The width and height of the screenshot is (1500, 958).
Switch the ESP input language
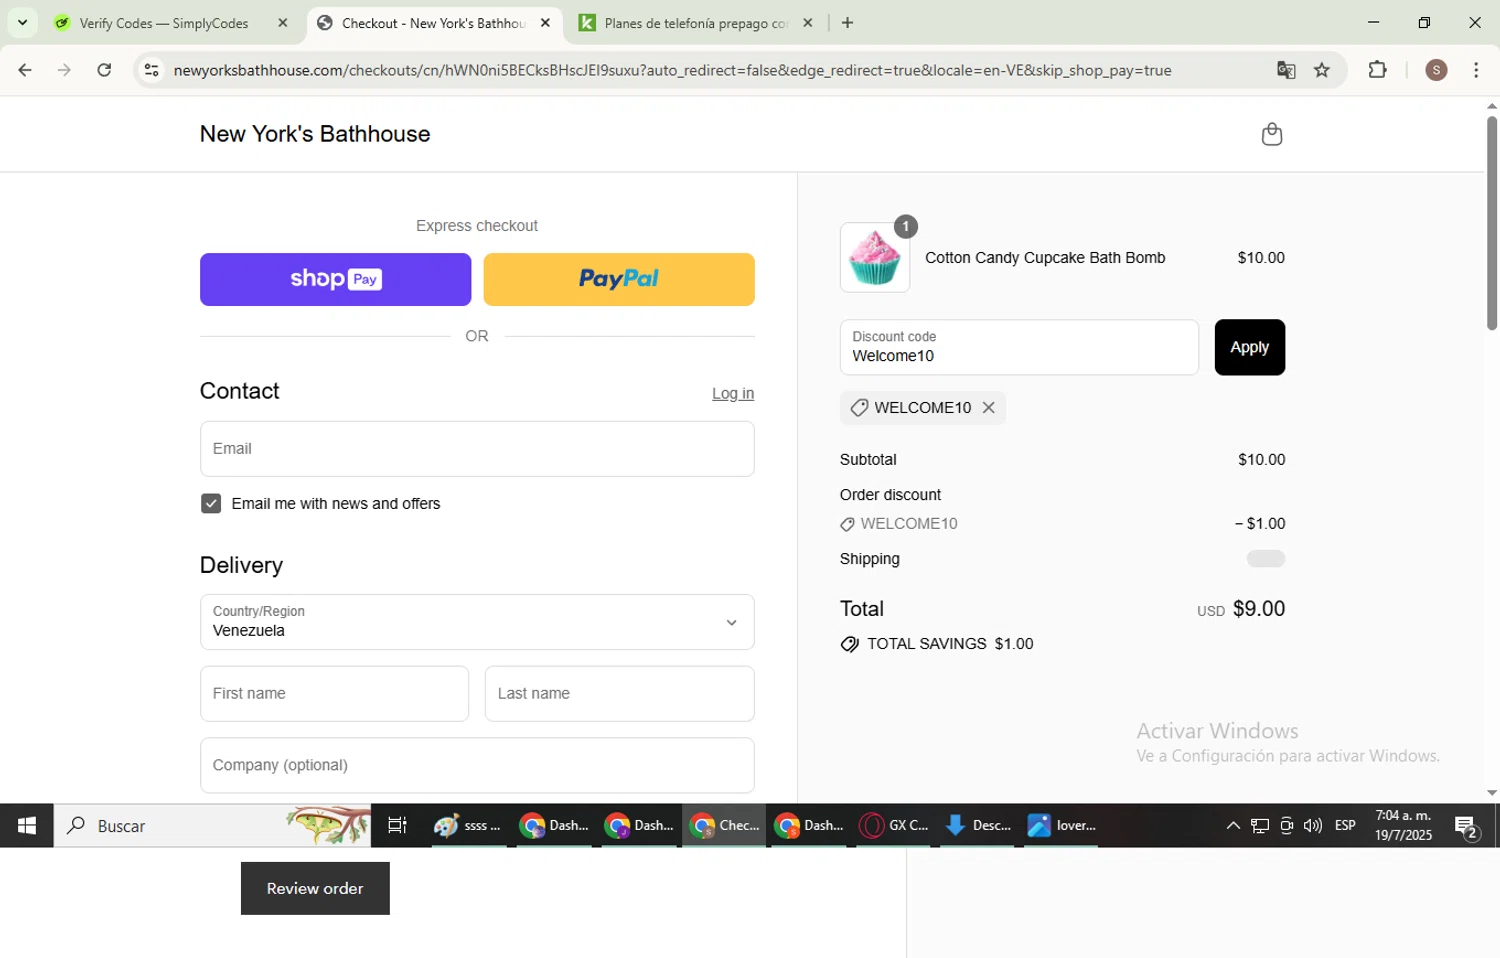click(1345, 826)
